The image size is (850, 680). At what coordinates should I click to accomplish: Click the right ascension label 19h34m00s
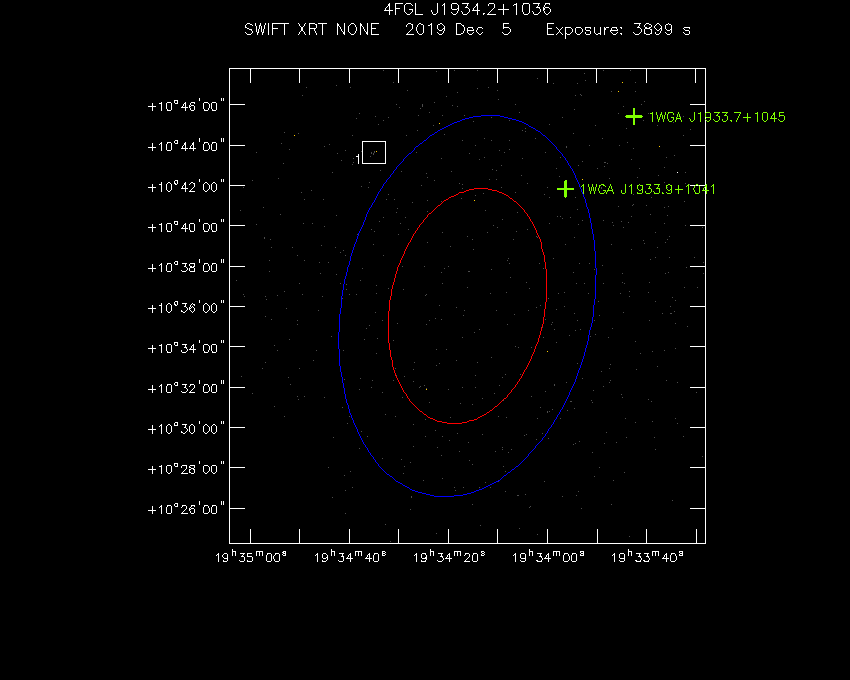(x=549, y=557)
